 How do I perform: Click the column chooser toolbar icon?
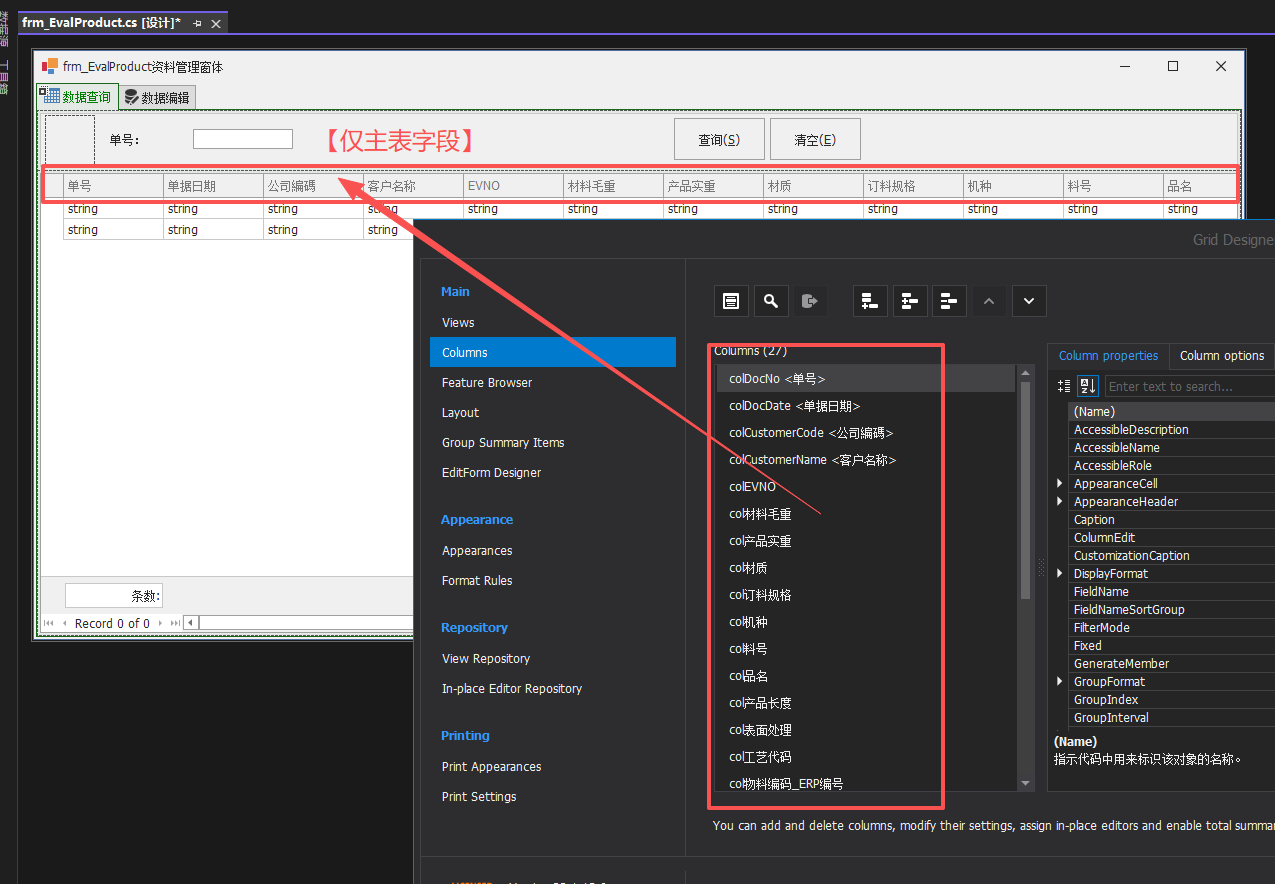(x=731, y=300)
